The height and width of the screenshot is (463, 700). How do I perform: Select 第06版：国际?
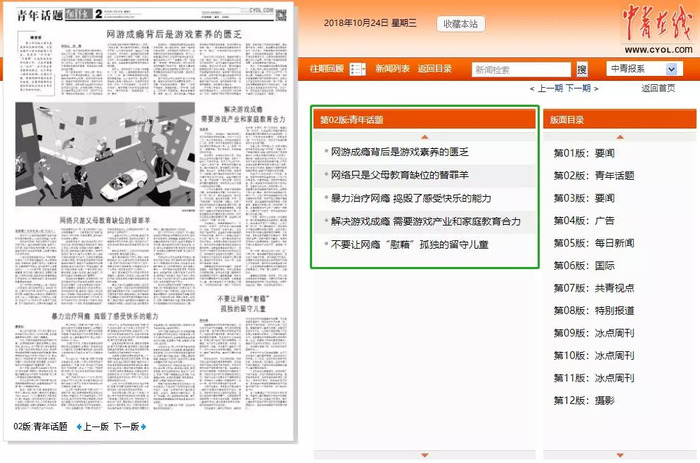coord(584,266)
